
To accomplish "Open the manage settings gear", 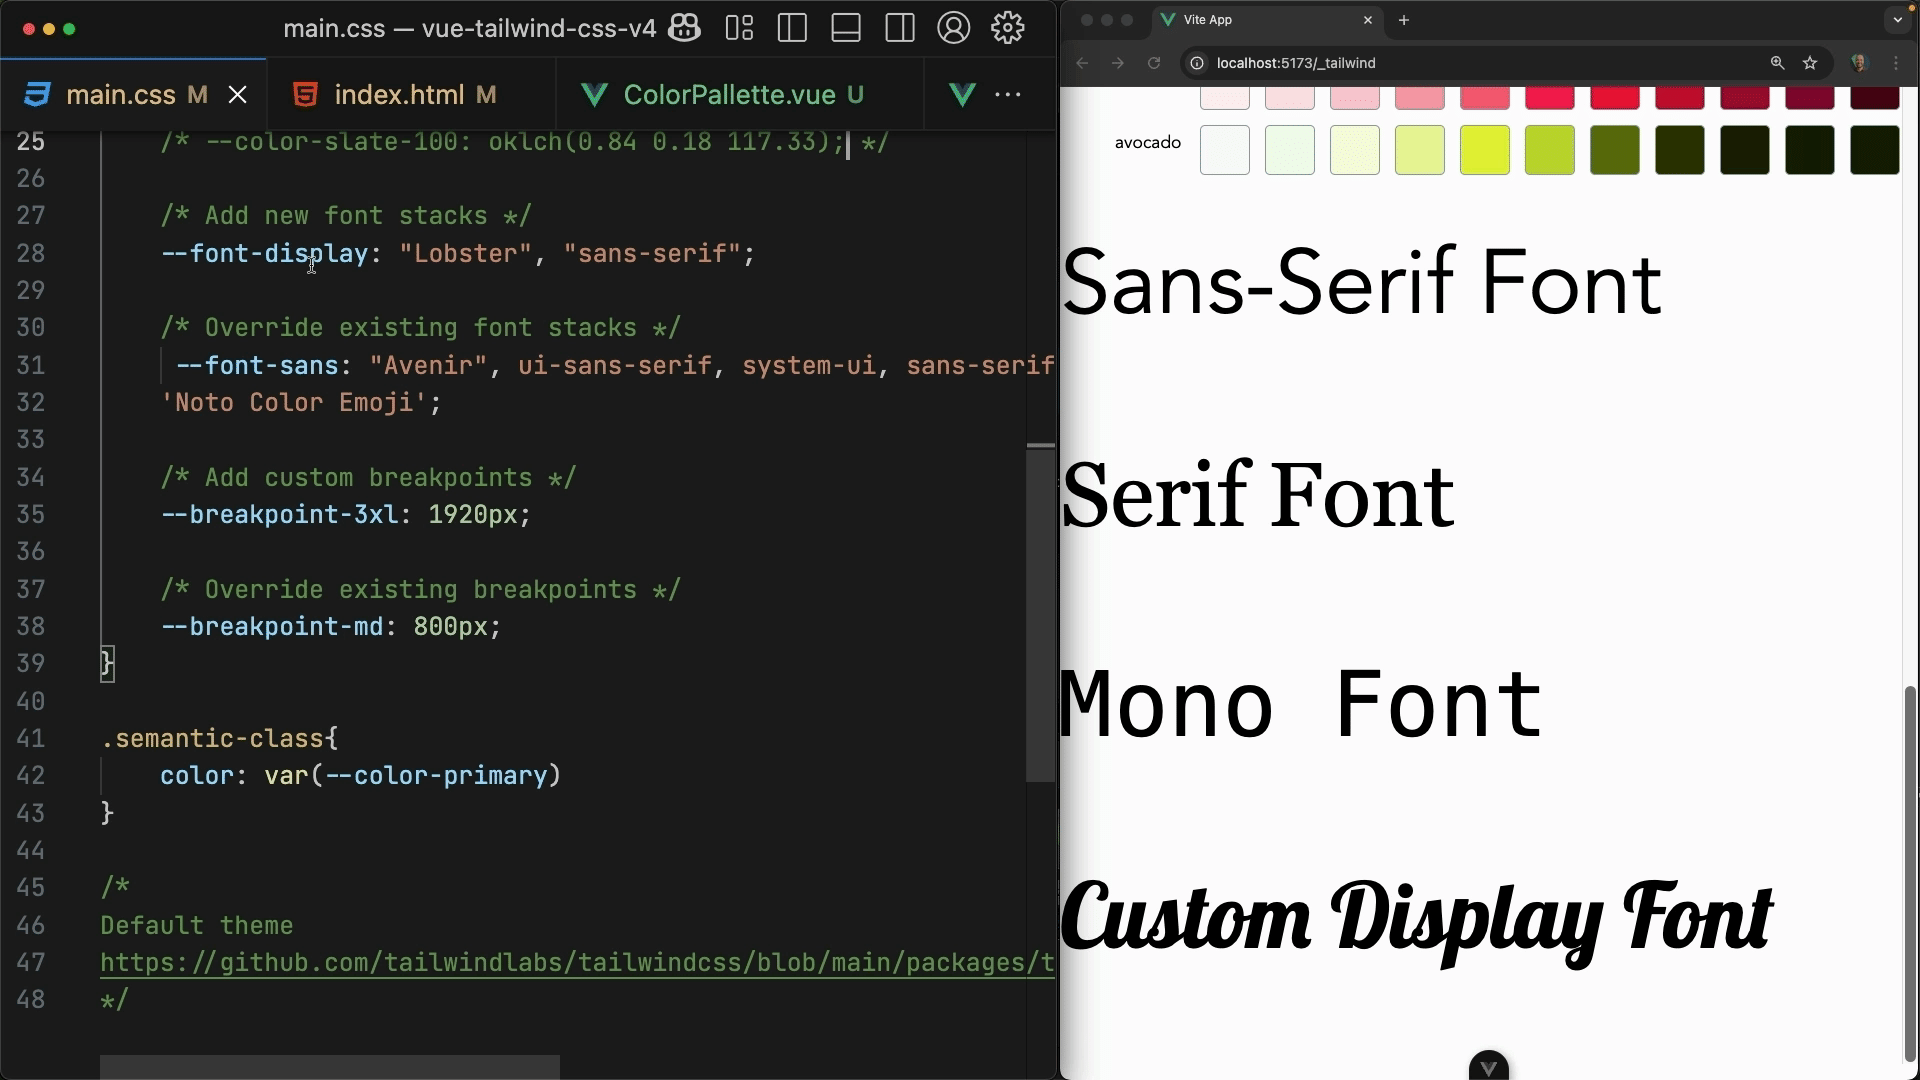I will [1008, 28].
